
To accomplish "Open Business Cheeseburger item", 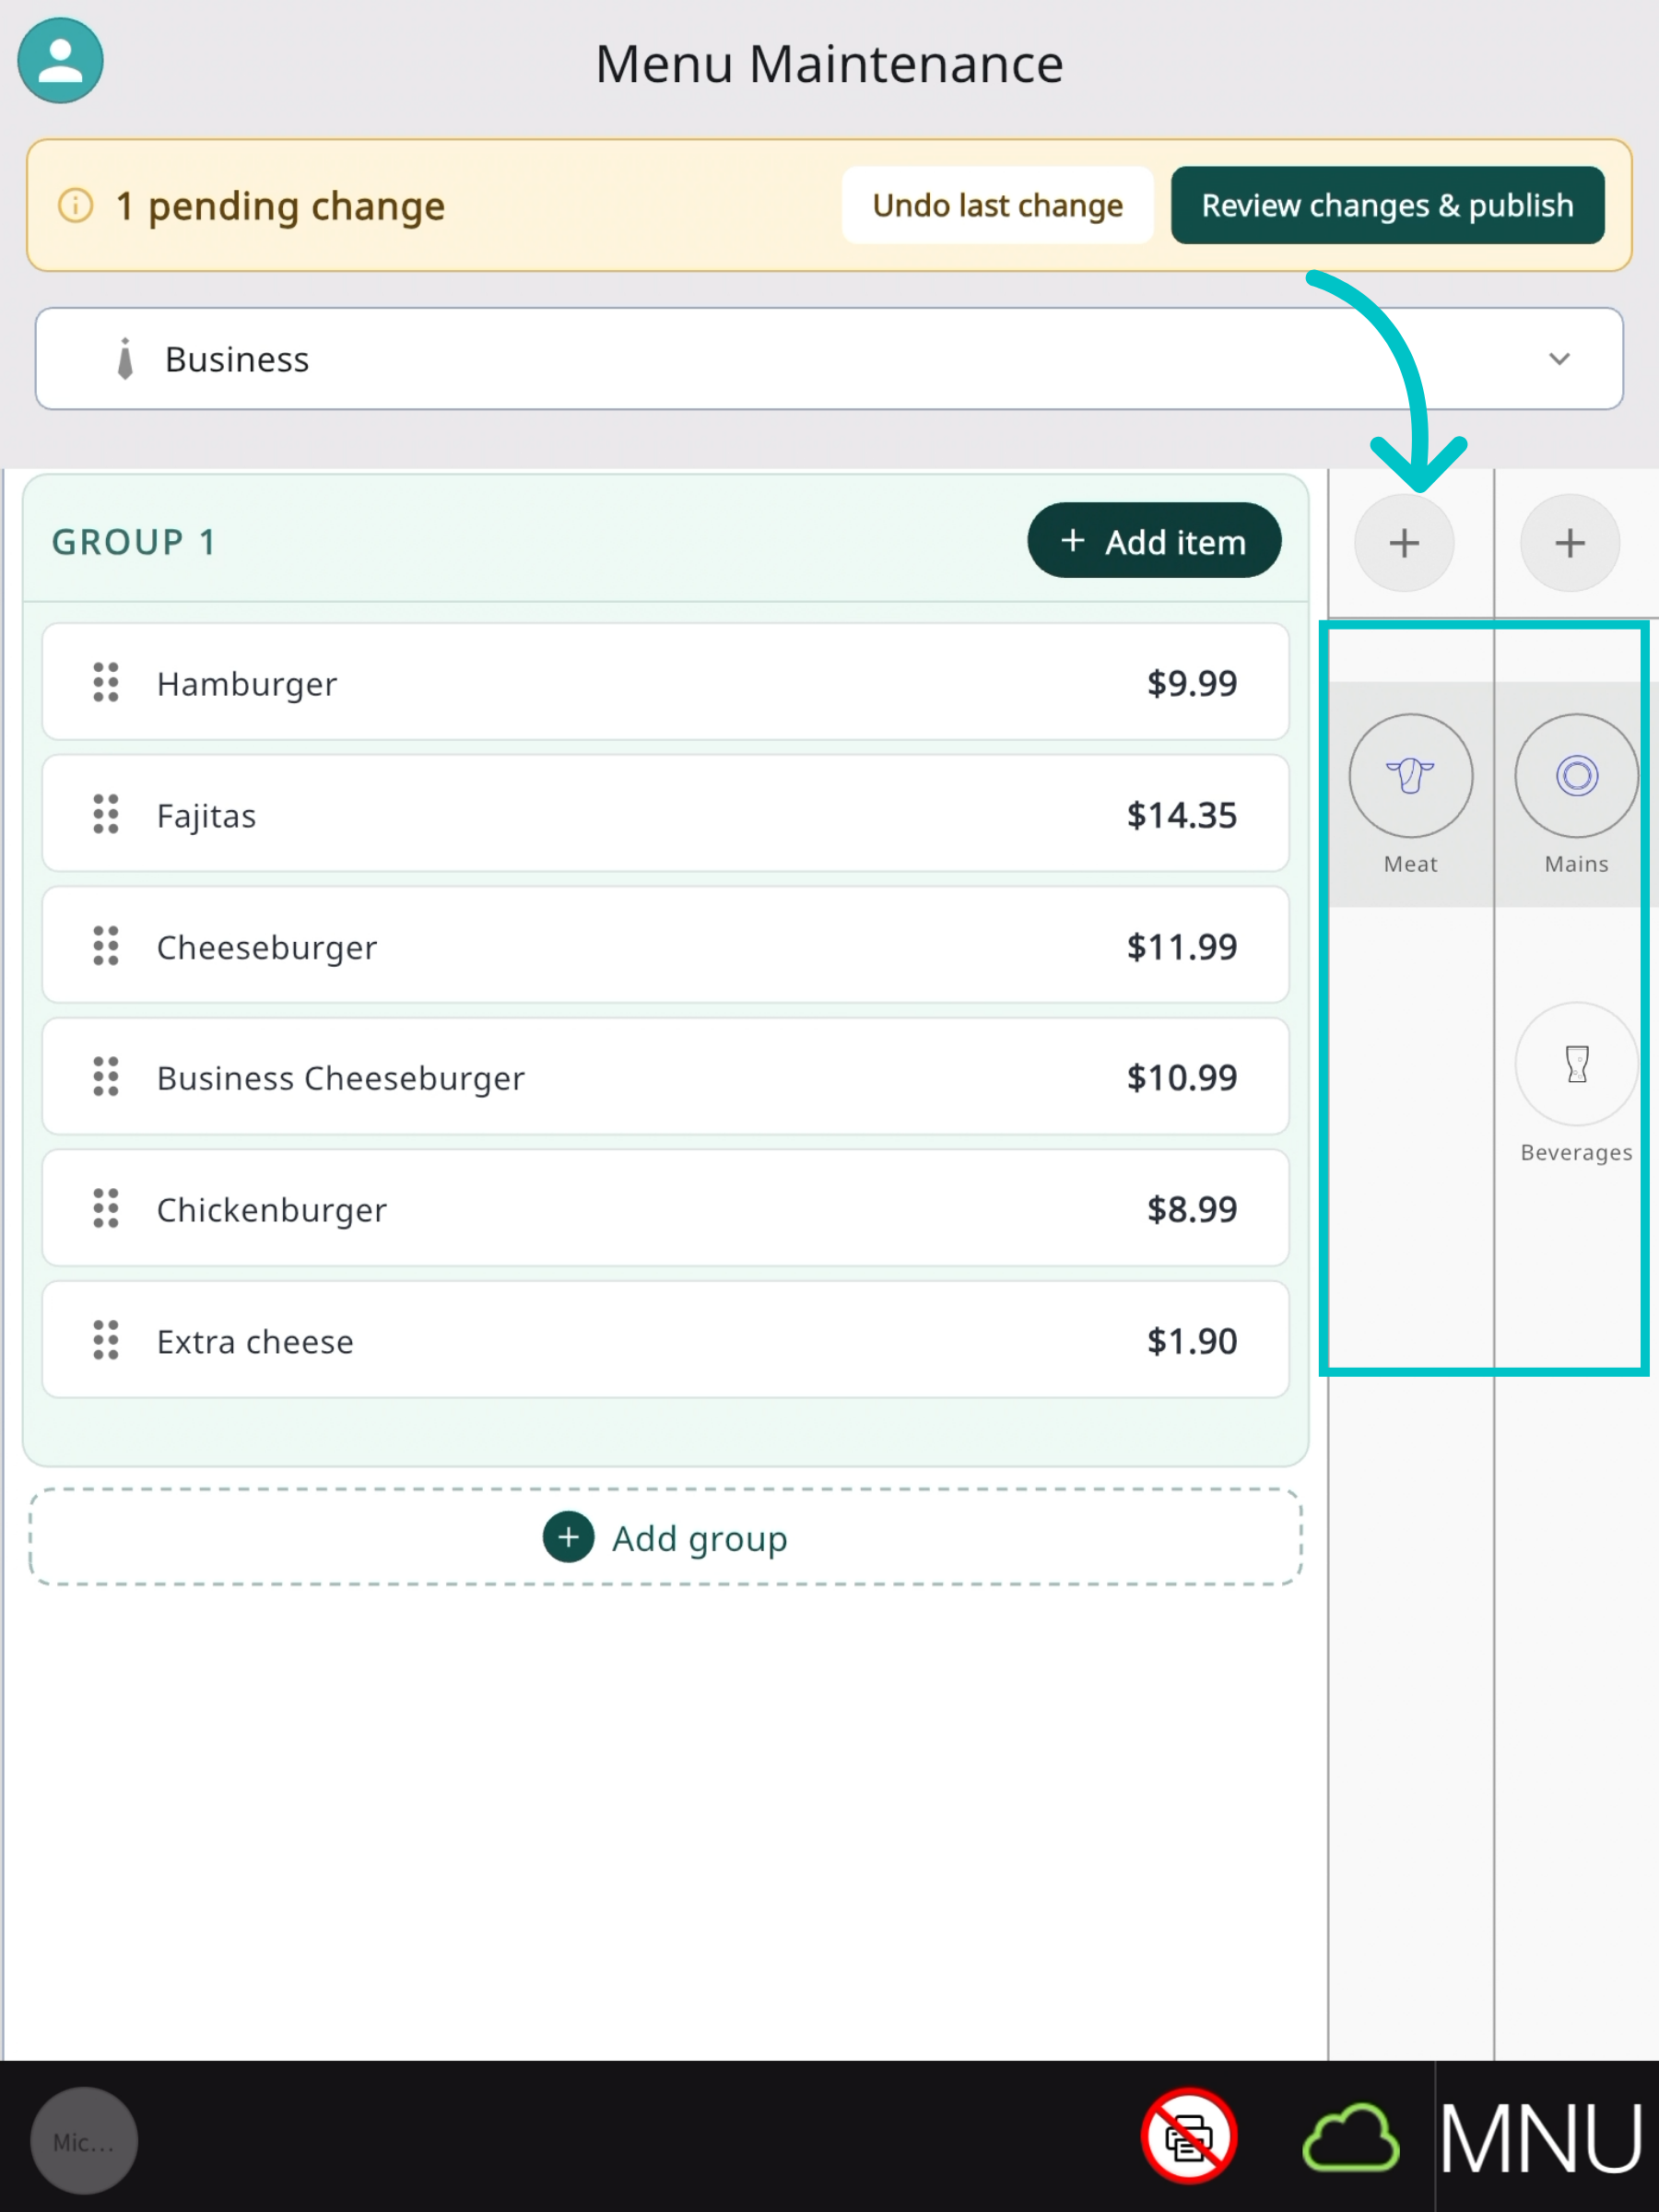I will coord(666,1076).
